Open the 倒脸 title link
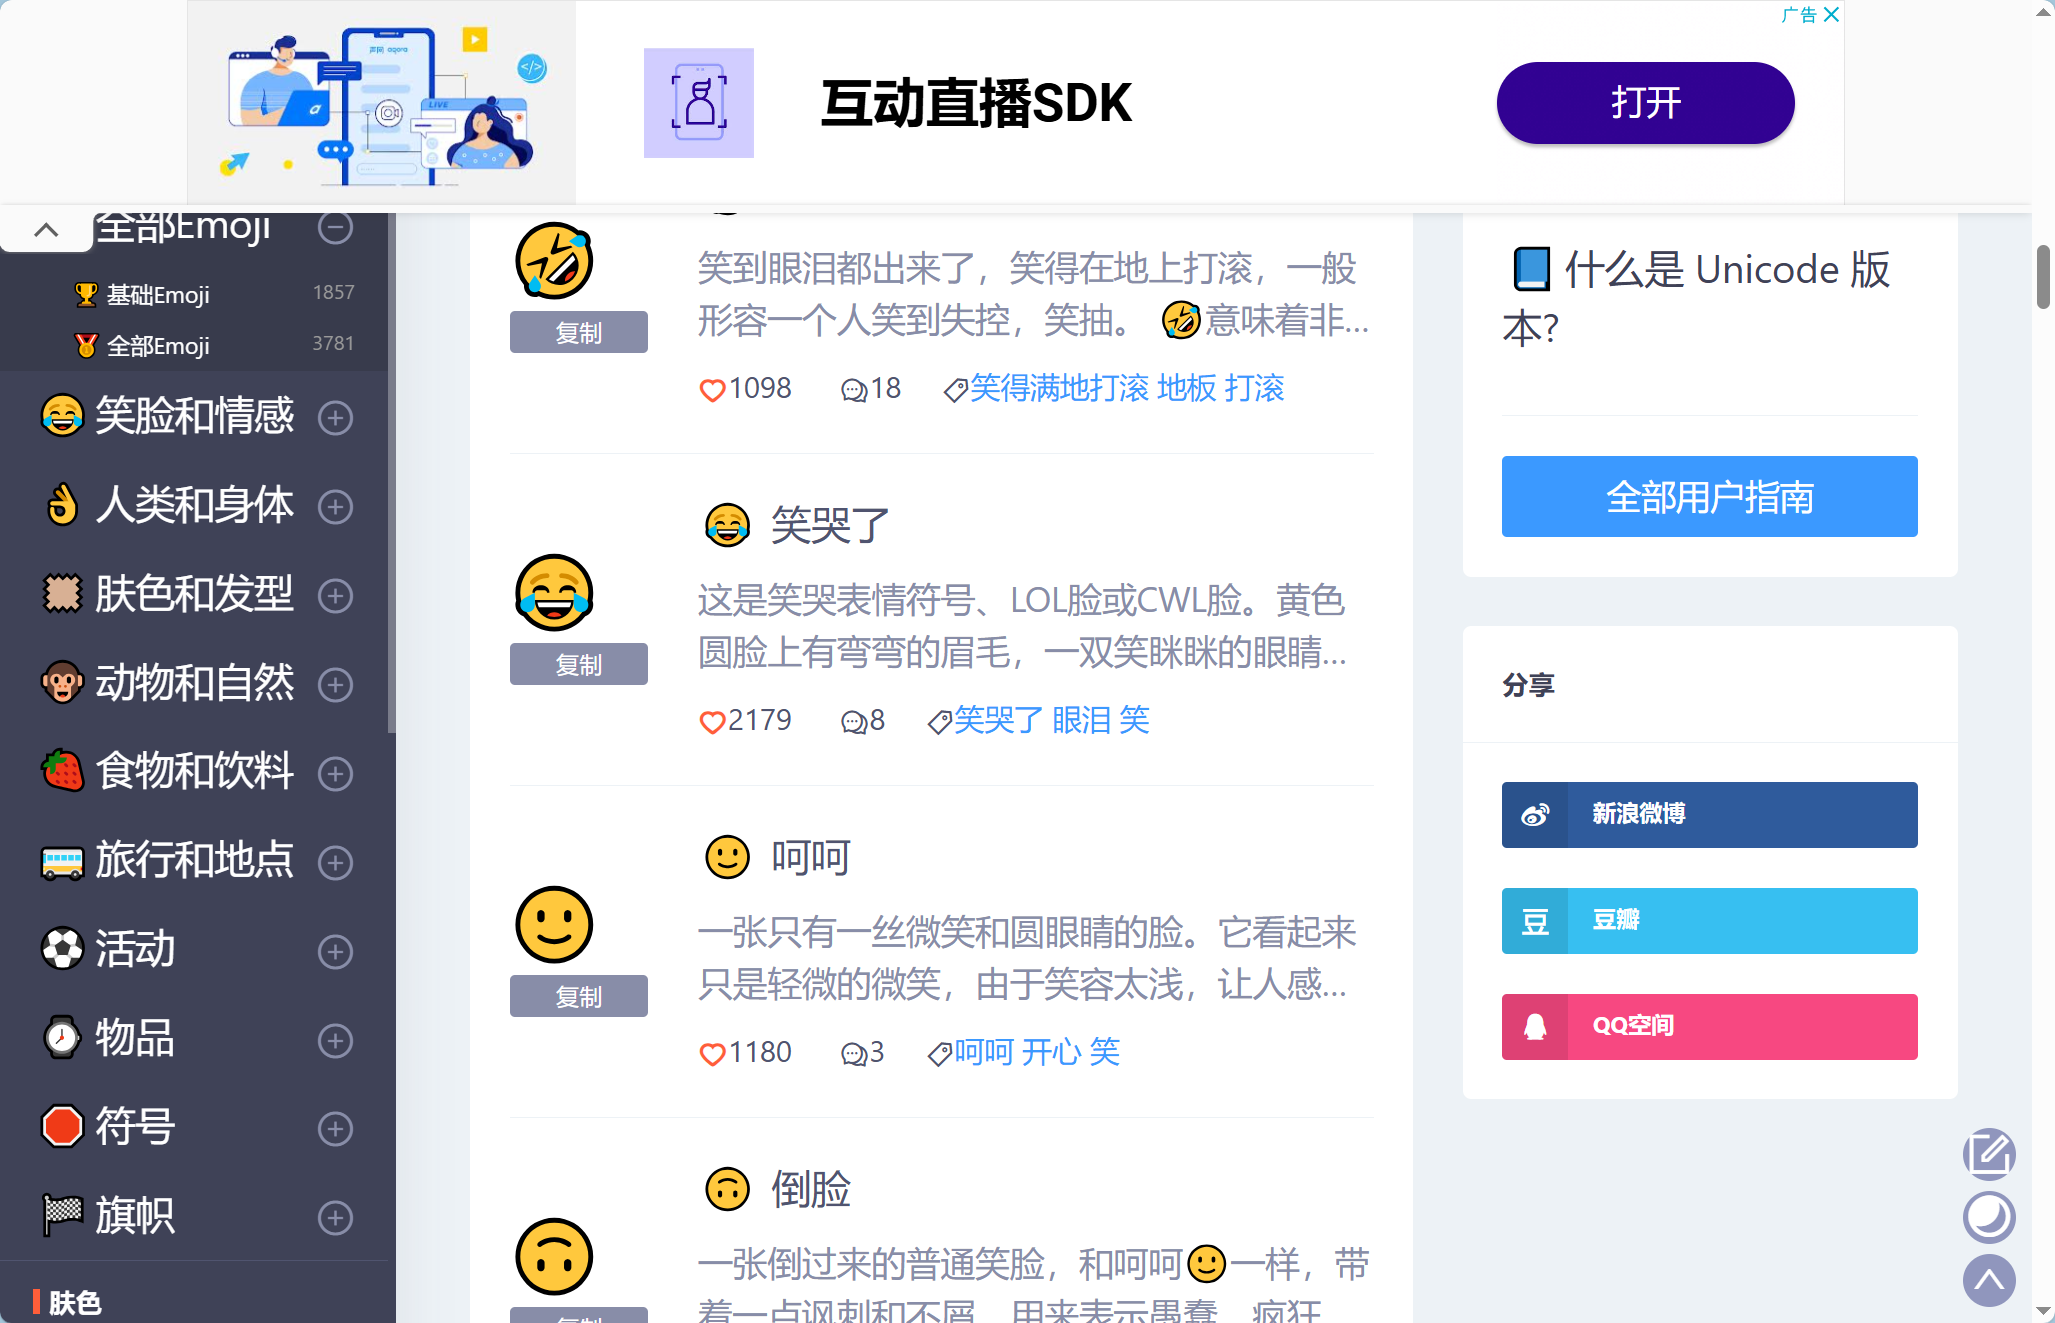Viewport: 2055px width, 1323px height. point(811,1189)
